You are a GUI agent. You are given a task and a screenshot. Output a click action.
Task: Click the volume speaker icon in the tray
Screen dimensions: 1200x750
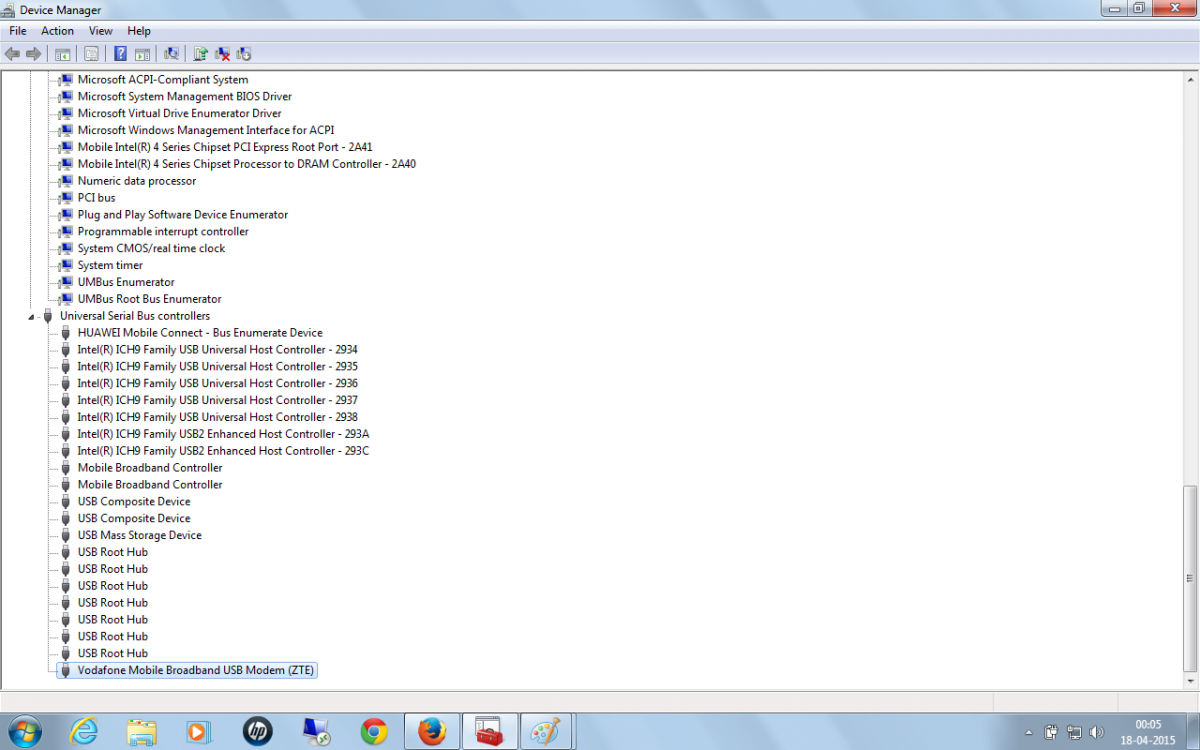point(1096,732)
